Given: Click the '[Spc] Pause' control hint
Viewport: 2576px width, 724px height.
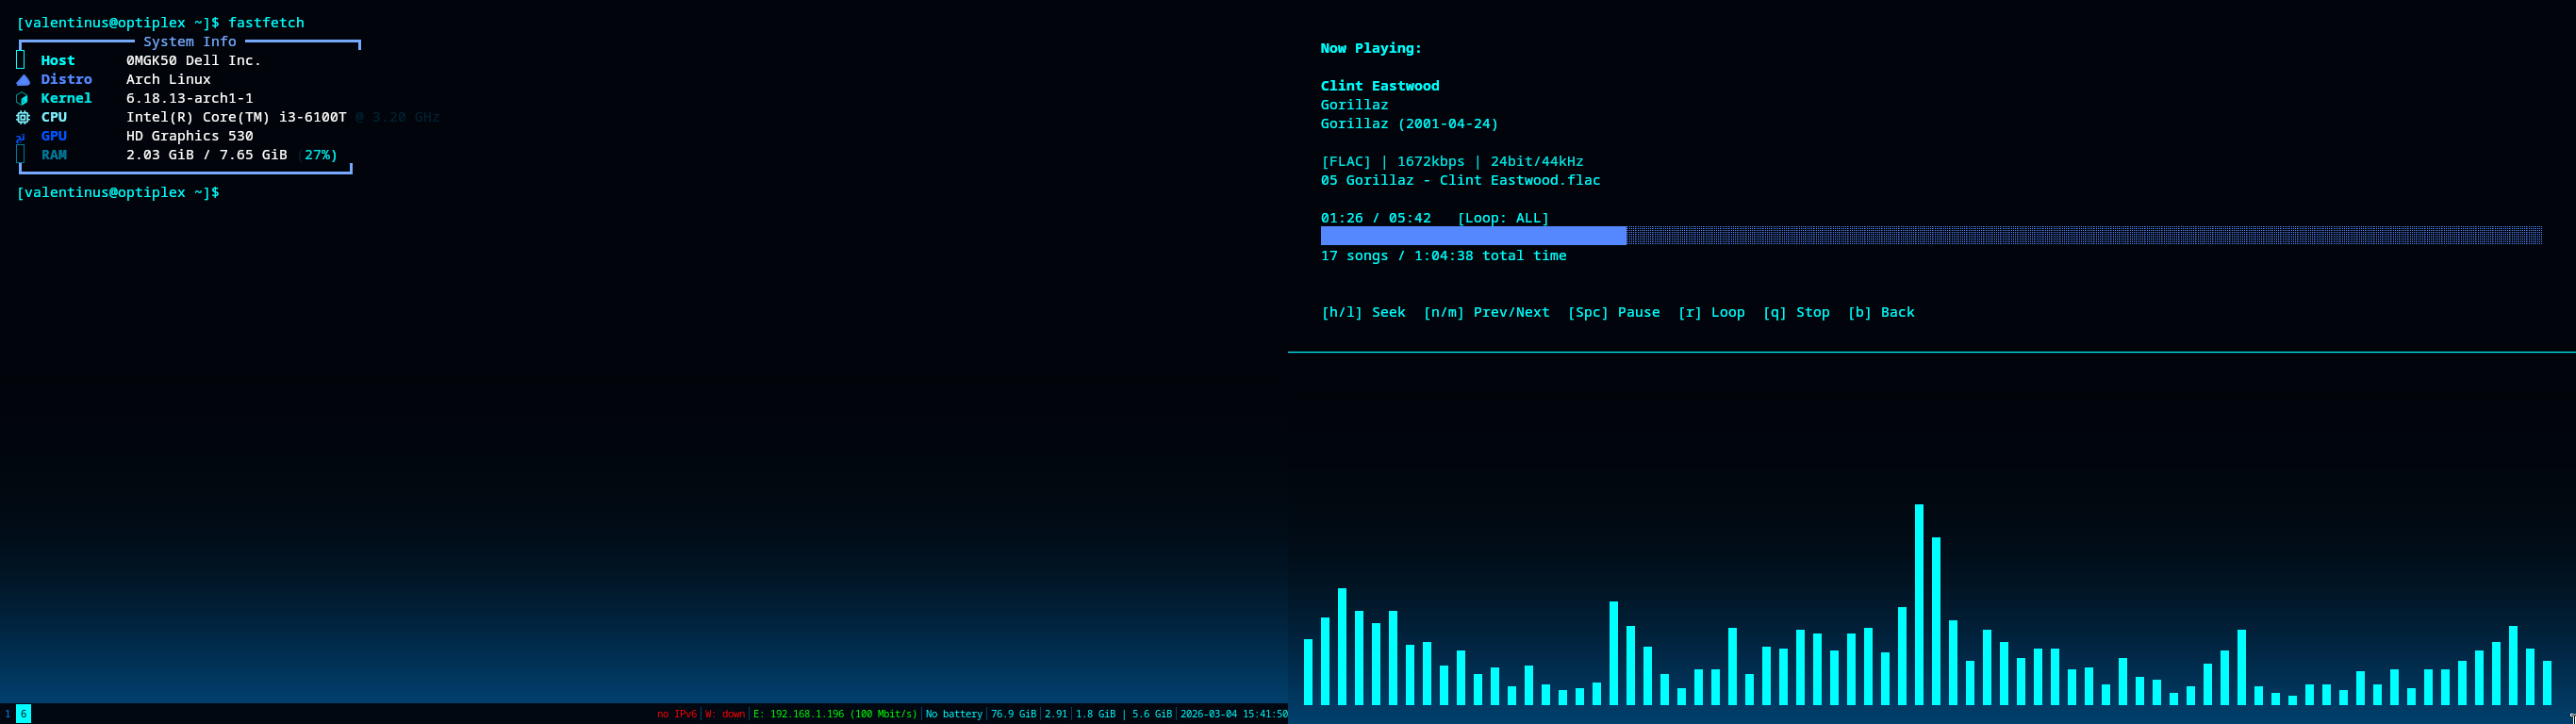Looking at the screenshot, I should point(1613,313).
